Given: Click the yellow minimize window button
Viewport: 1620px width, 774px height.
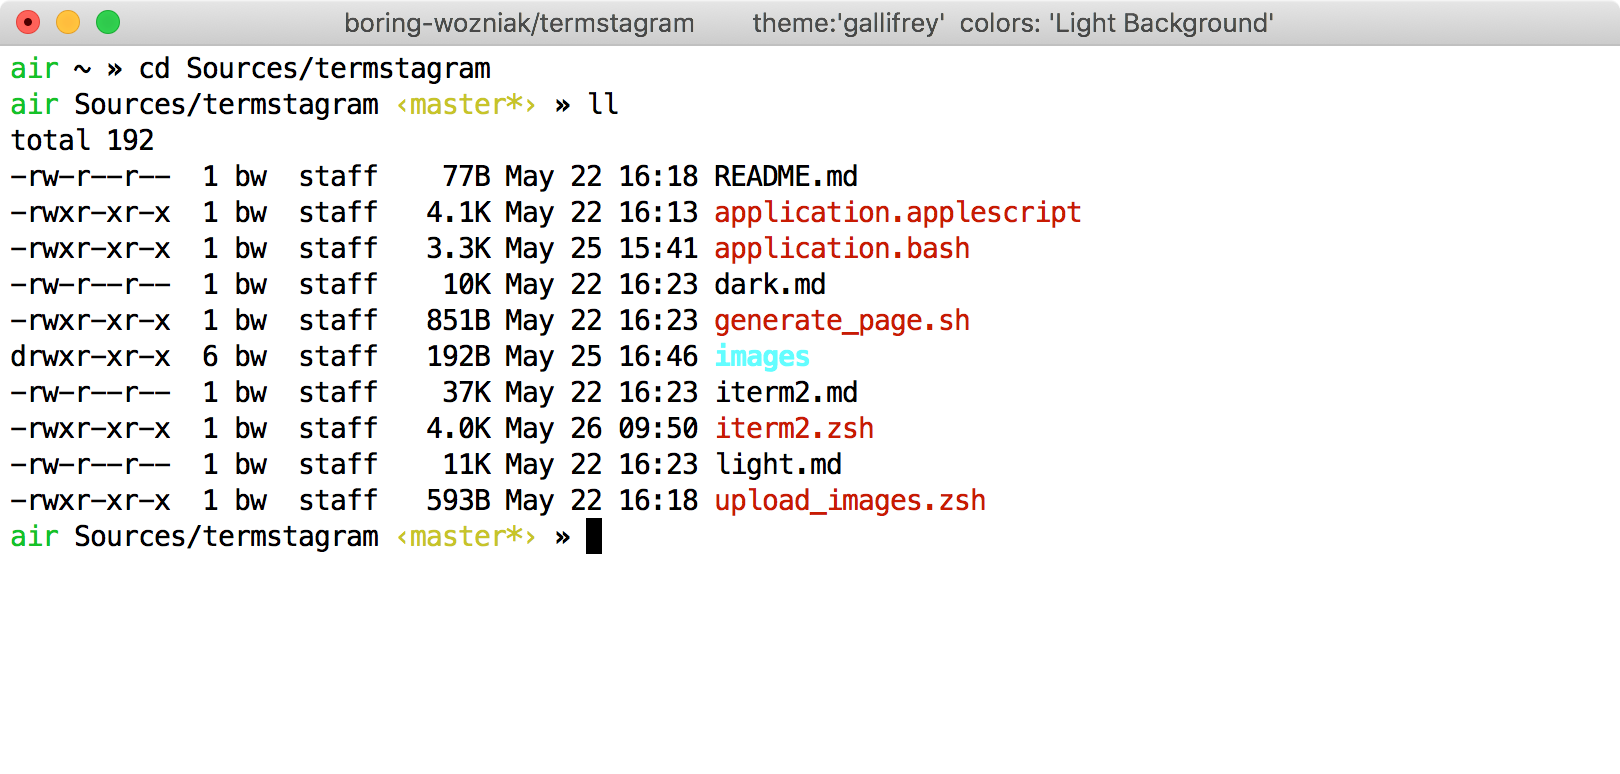Looking at the screenshot, I should [x=68, y=22].
